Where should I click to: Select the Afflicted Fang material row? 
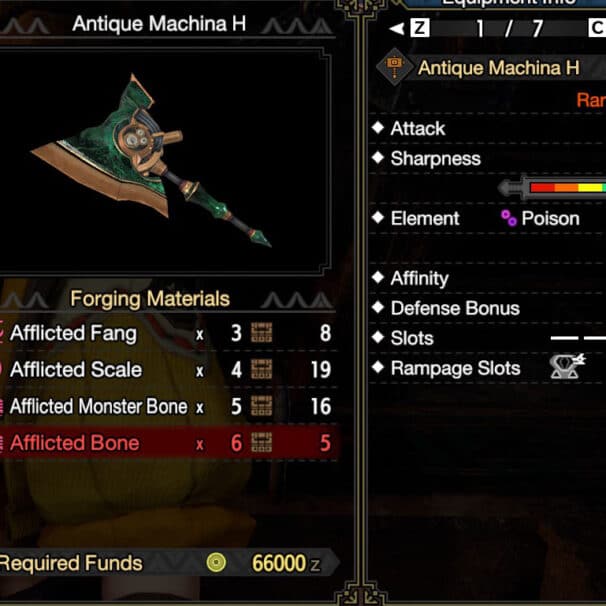pyautogui.click(x=169, y=333)
